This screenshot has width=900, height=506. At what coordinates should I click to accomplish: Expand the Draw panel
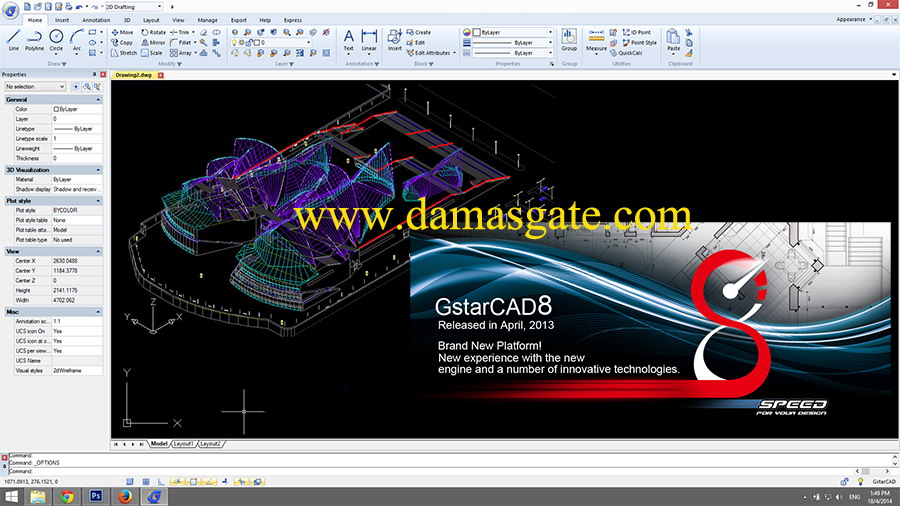57,64
